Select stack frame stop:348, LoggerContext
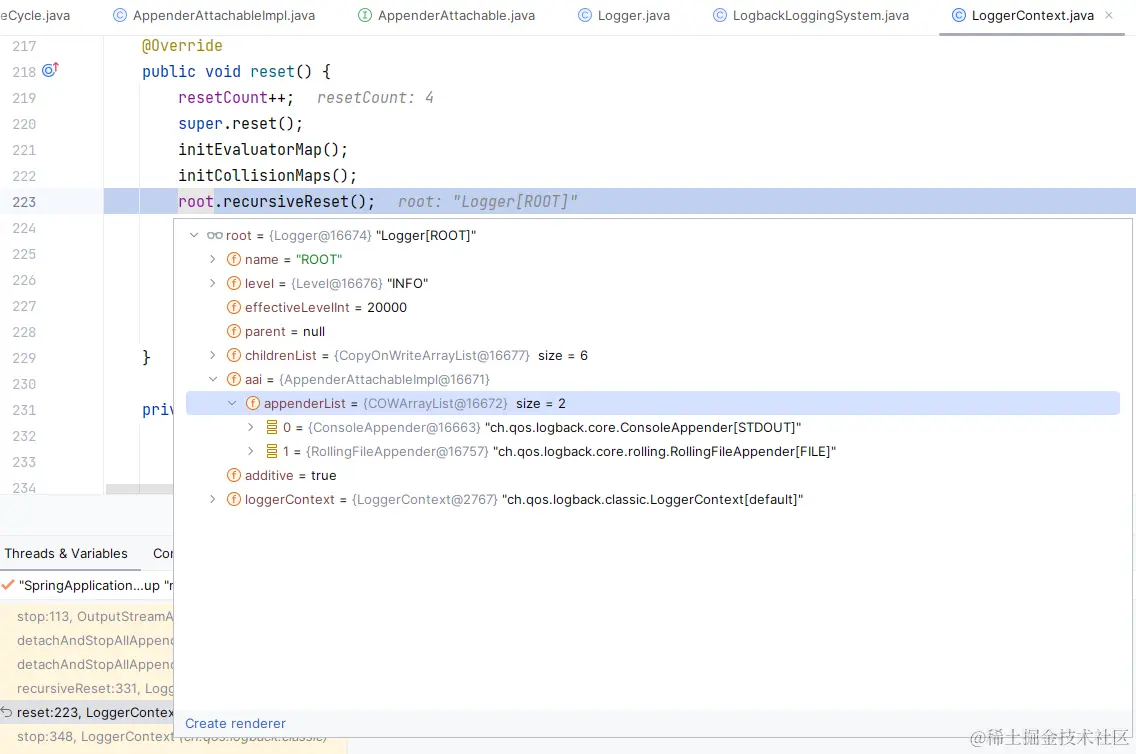 coord(87,736)
